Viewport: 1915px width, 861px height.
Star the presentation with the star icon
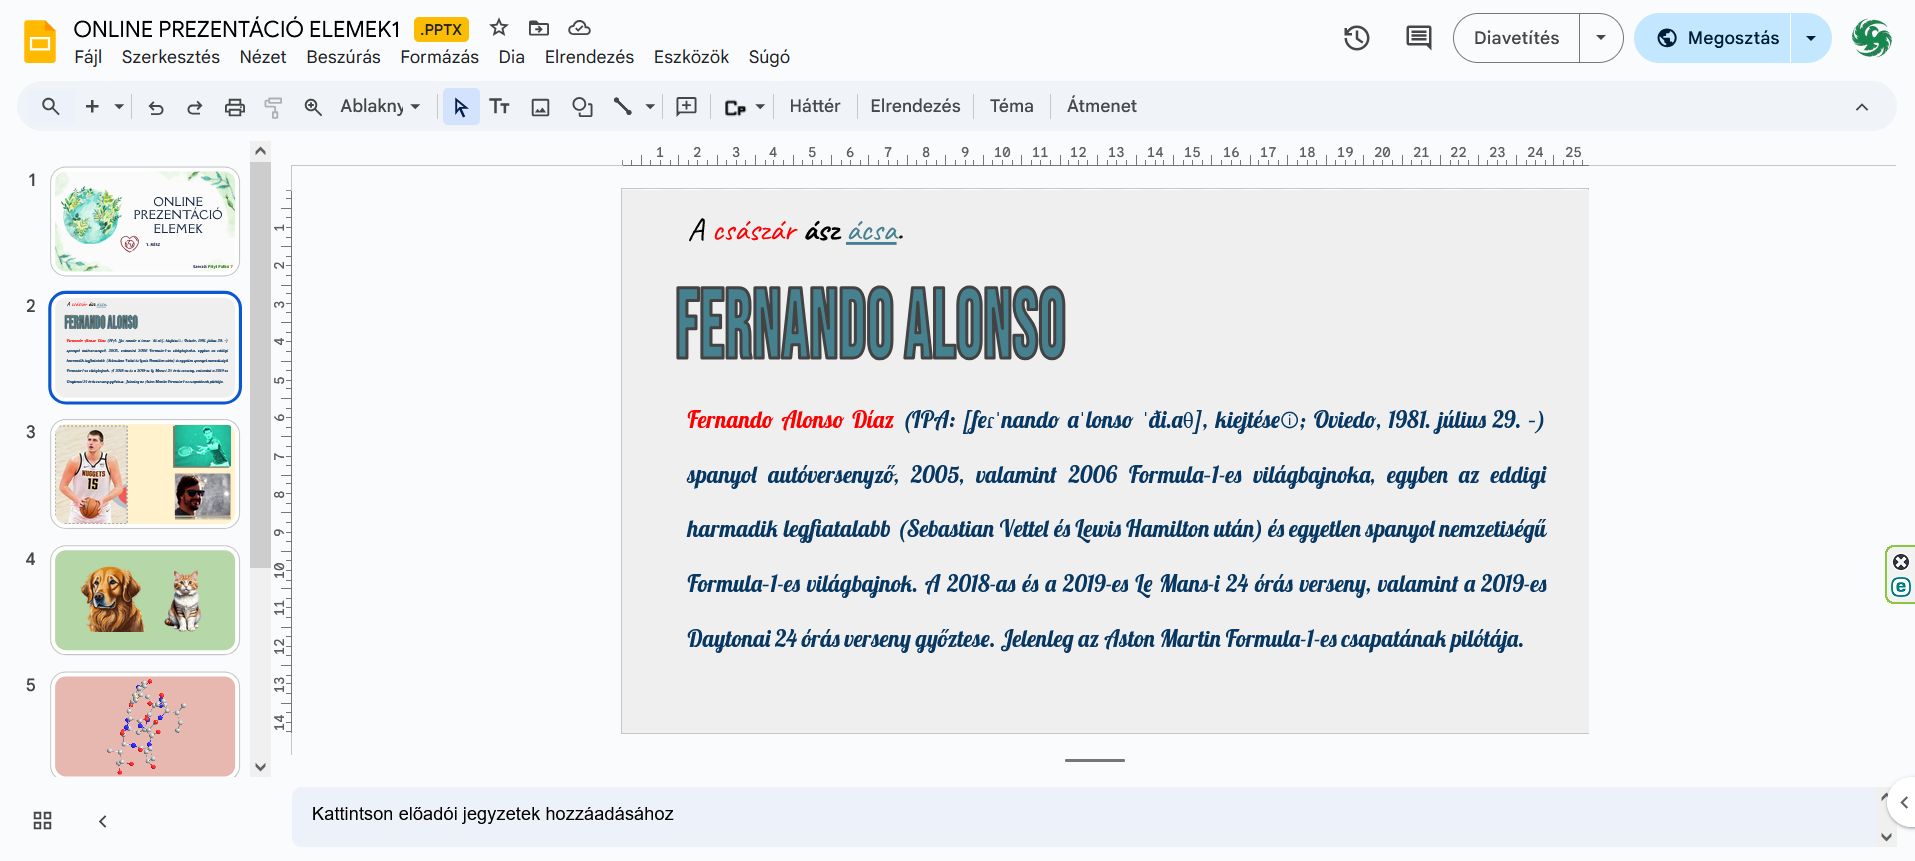click(499, 28)
